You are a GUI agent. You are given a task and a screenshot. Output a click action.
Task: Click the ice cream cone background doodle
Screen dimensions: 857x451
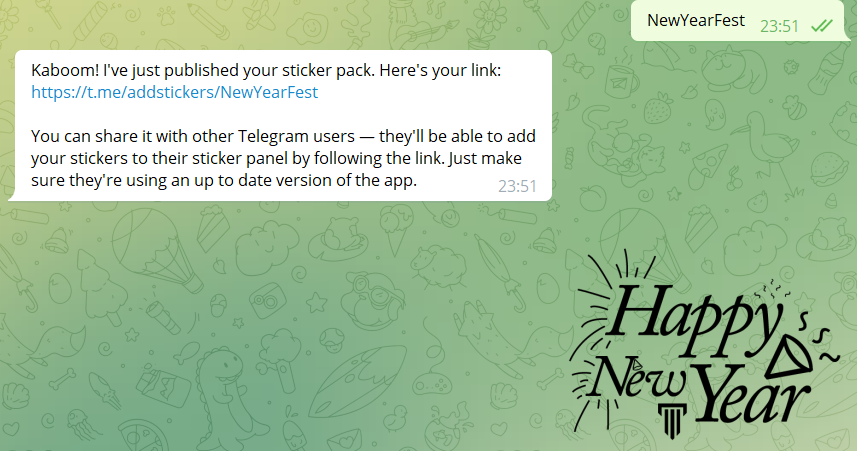(x=396, y=232)
